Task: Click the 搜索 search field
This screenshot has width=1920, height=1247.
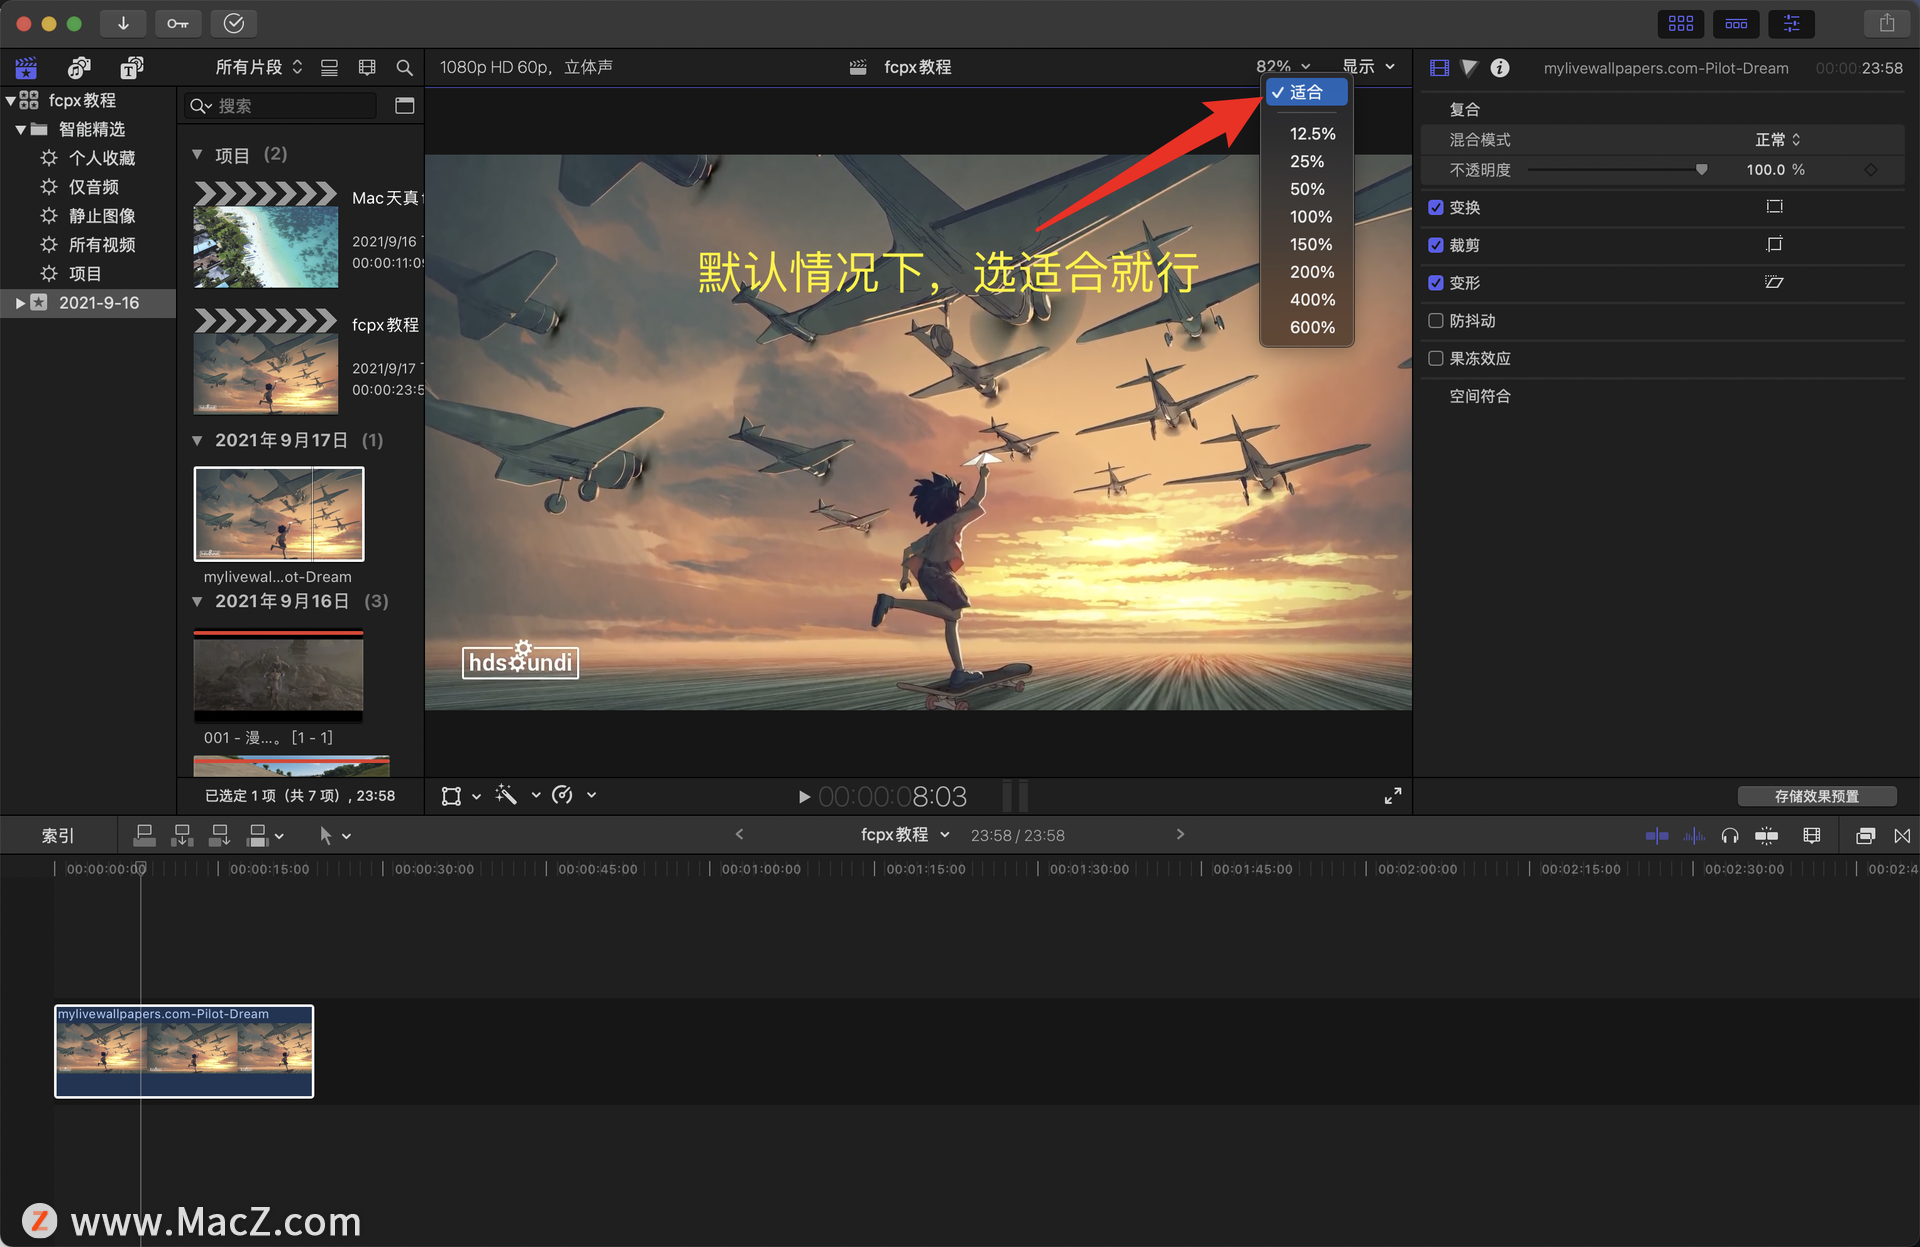Action: tap(281, 105)
